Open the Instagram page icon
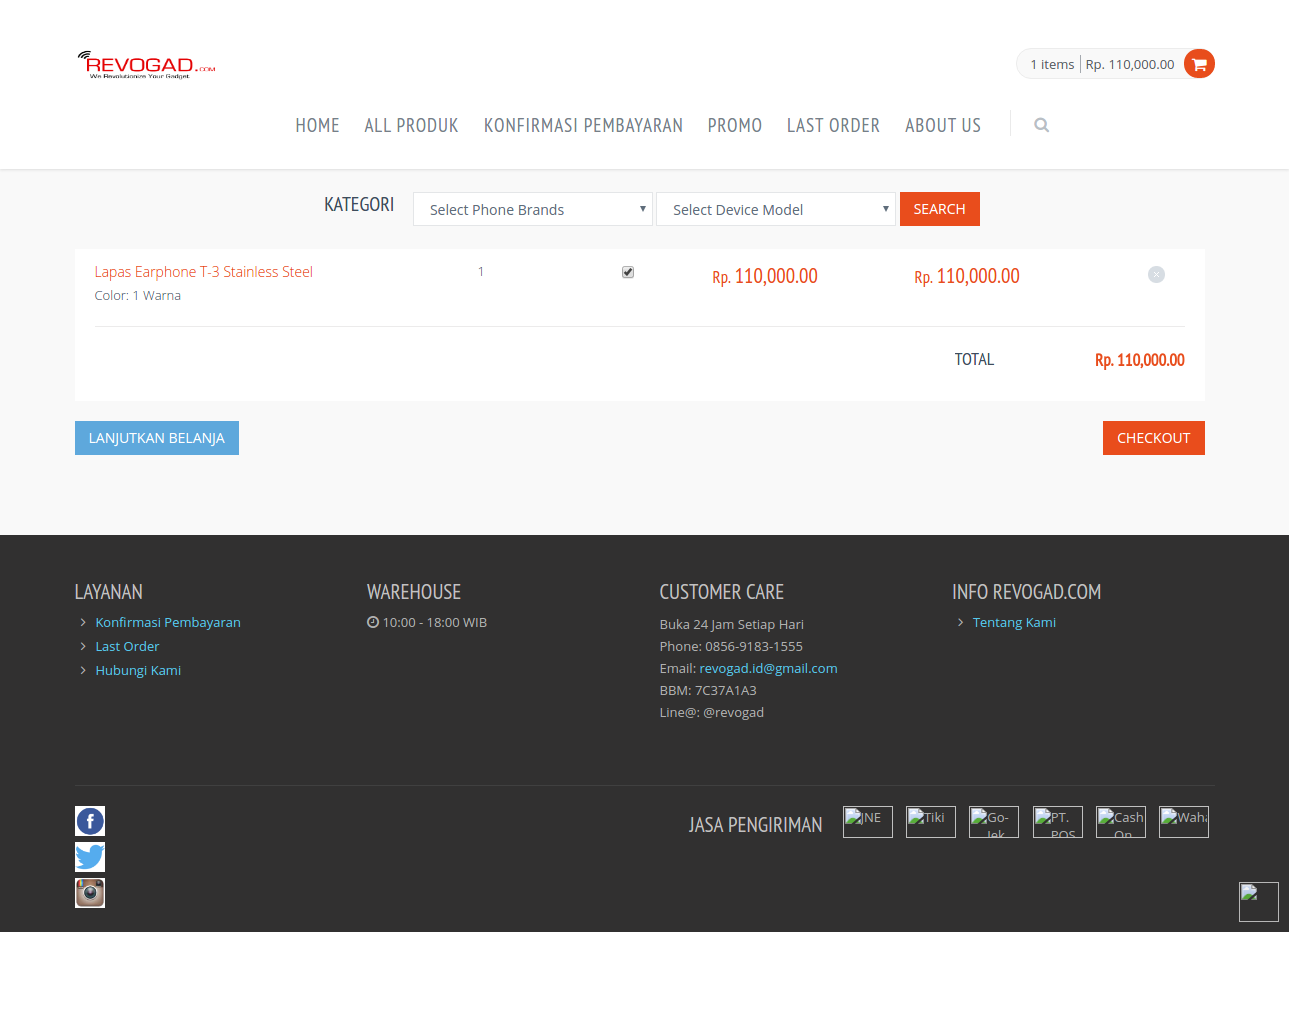The width and height of the screenshot is (1289, 1036). [x=89, y=892]
